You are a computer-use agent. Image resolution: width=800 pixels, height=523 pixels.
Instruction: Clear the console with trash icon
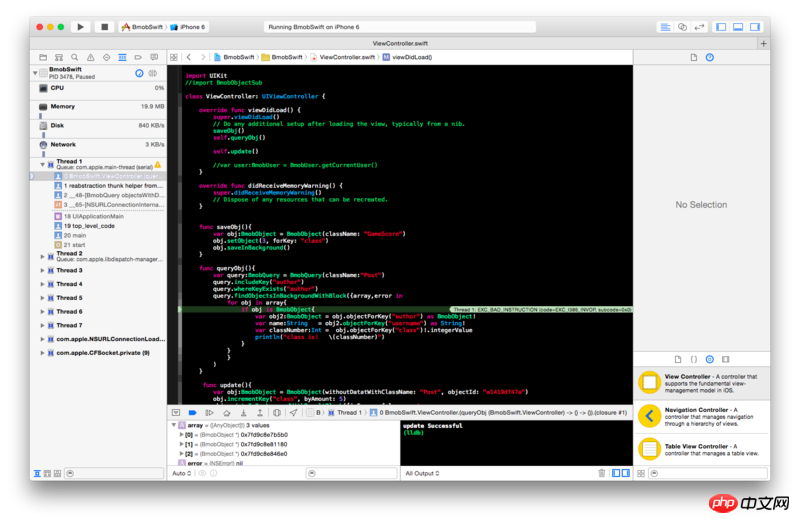tap(602, 474)
